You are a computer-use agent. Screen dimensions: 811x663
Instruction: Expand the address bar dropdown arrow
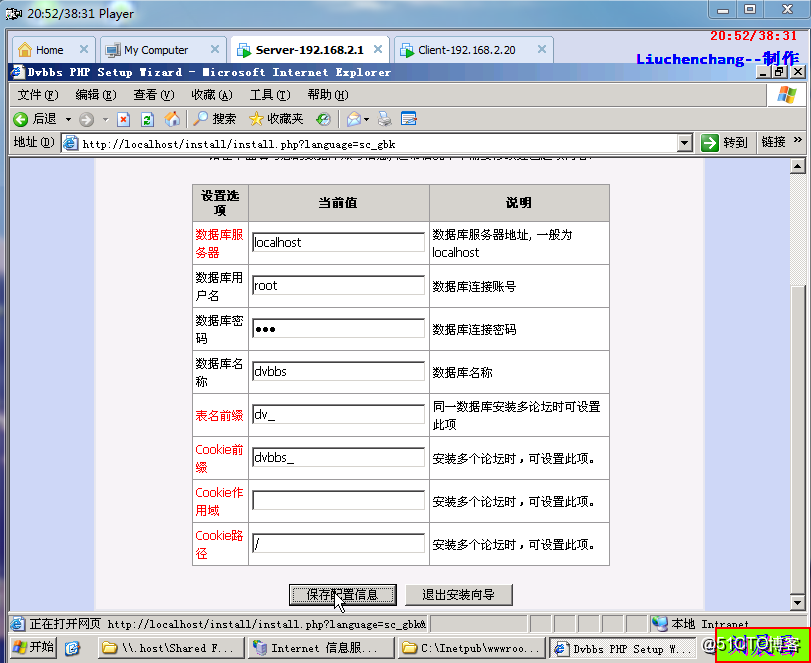tap(685, 143)
